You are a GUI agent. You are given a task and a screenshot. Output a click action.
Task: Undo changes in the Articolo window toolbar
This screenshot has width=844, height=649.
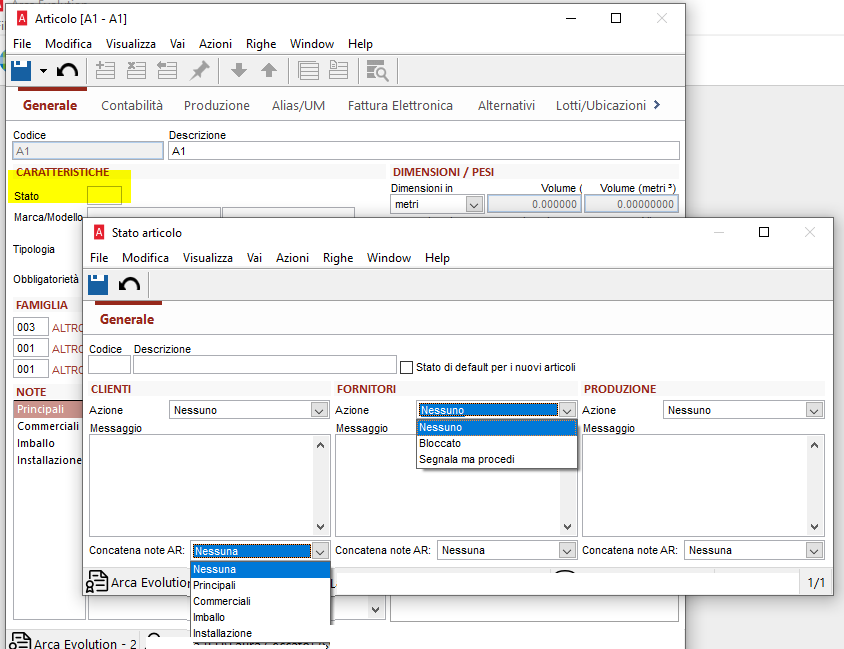click(x=67, y=70)
